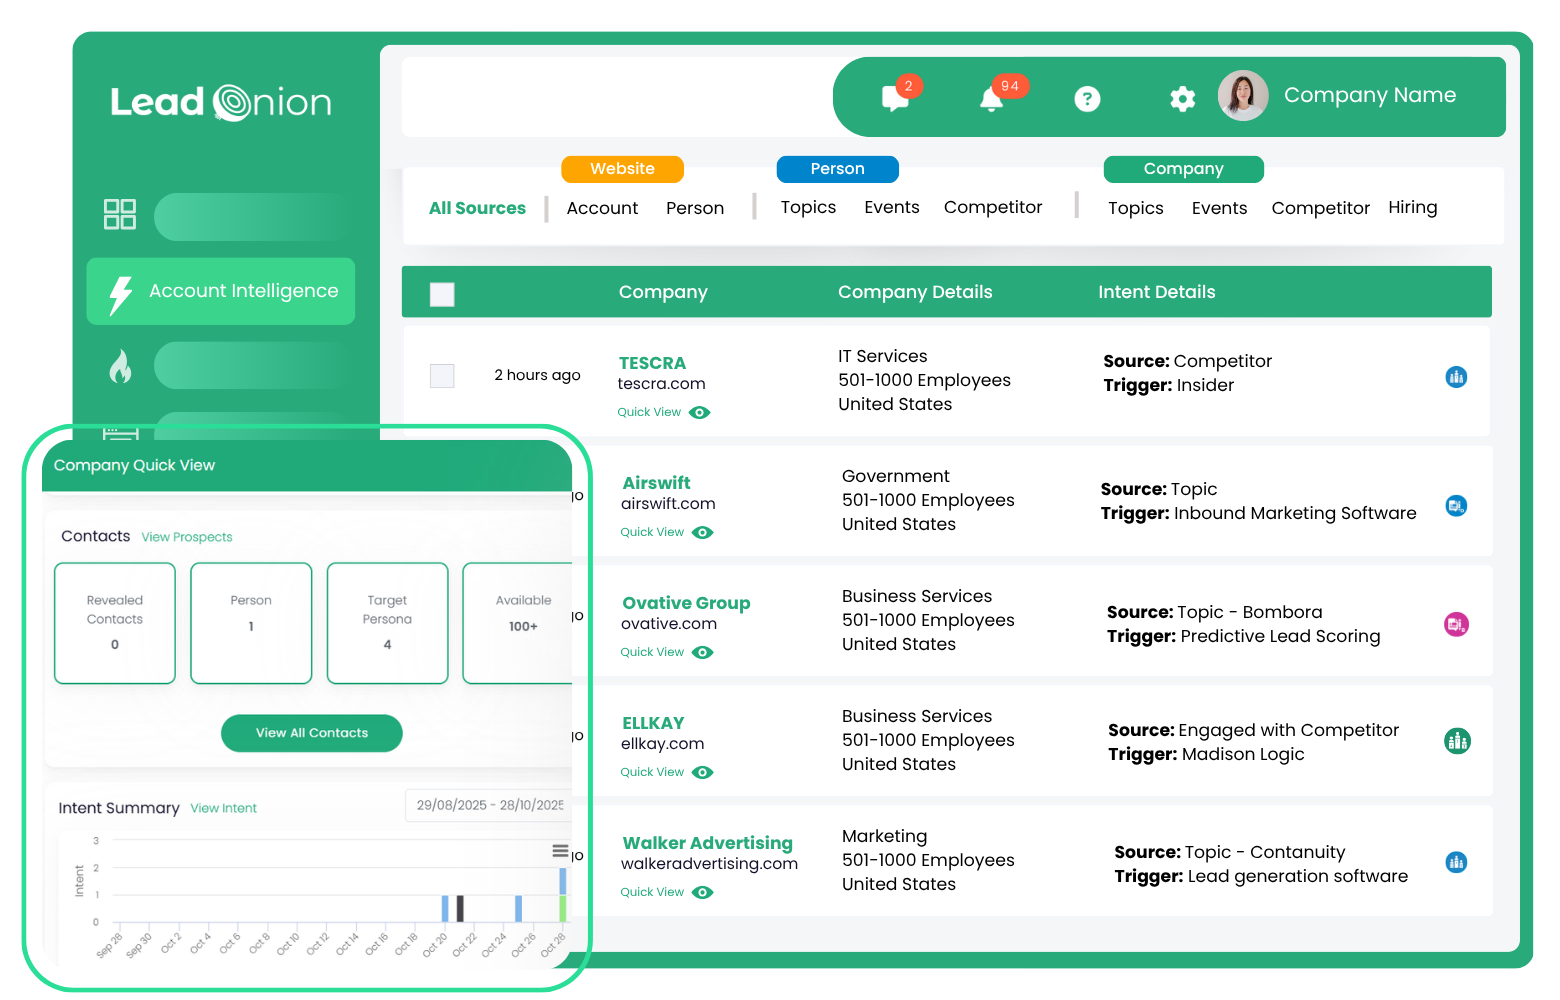
Task: Open the chat messages icon
Action: [x=894, y=98]
